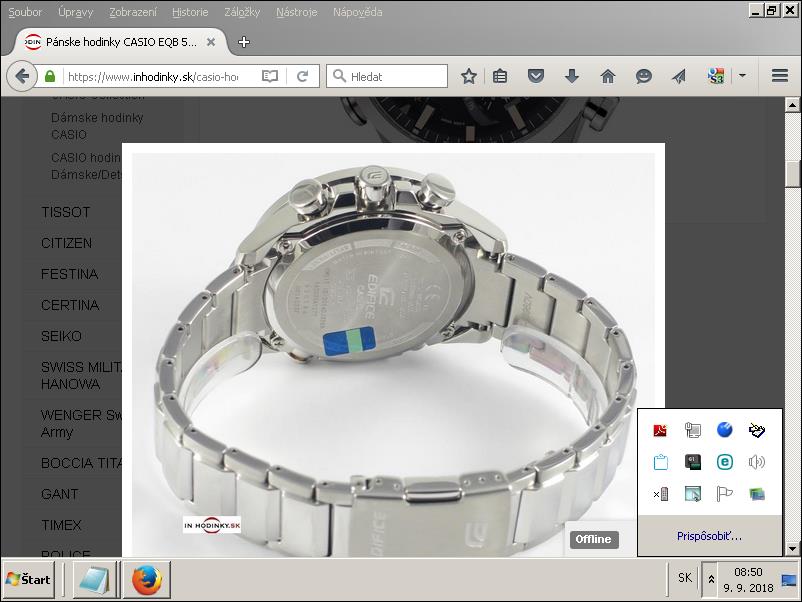Open the Zobrazení menu
The height and width of the screenshot is (602, 802).
coord(133,12)
